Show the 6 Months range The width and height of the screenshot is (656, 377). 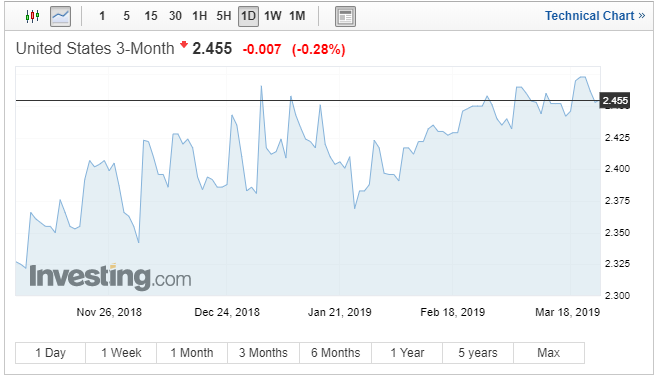point(336,353)
